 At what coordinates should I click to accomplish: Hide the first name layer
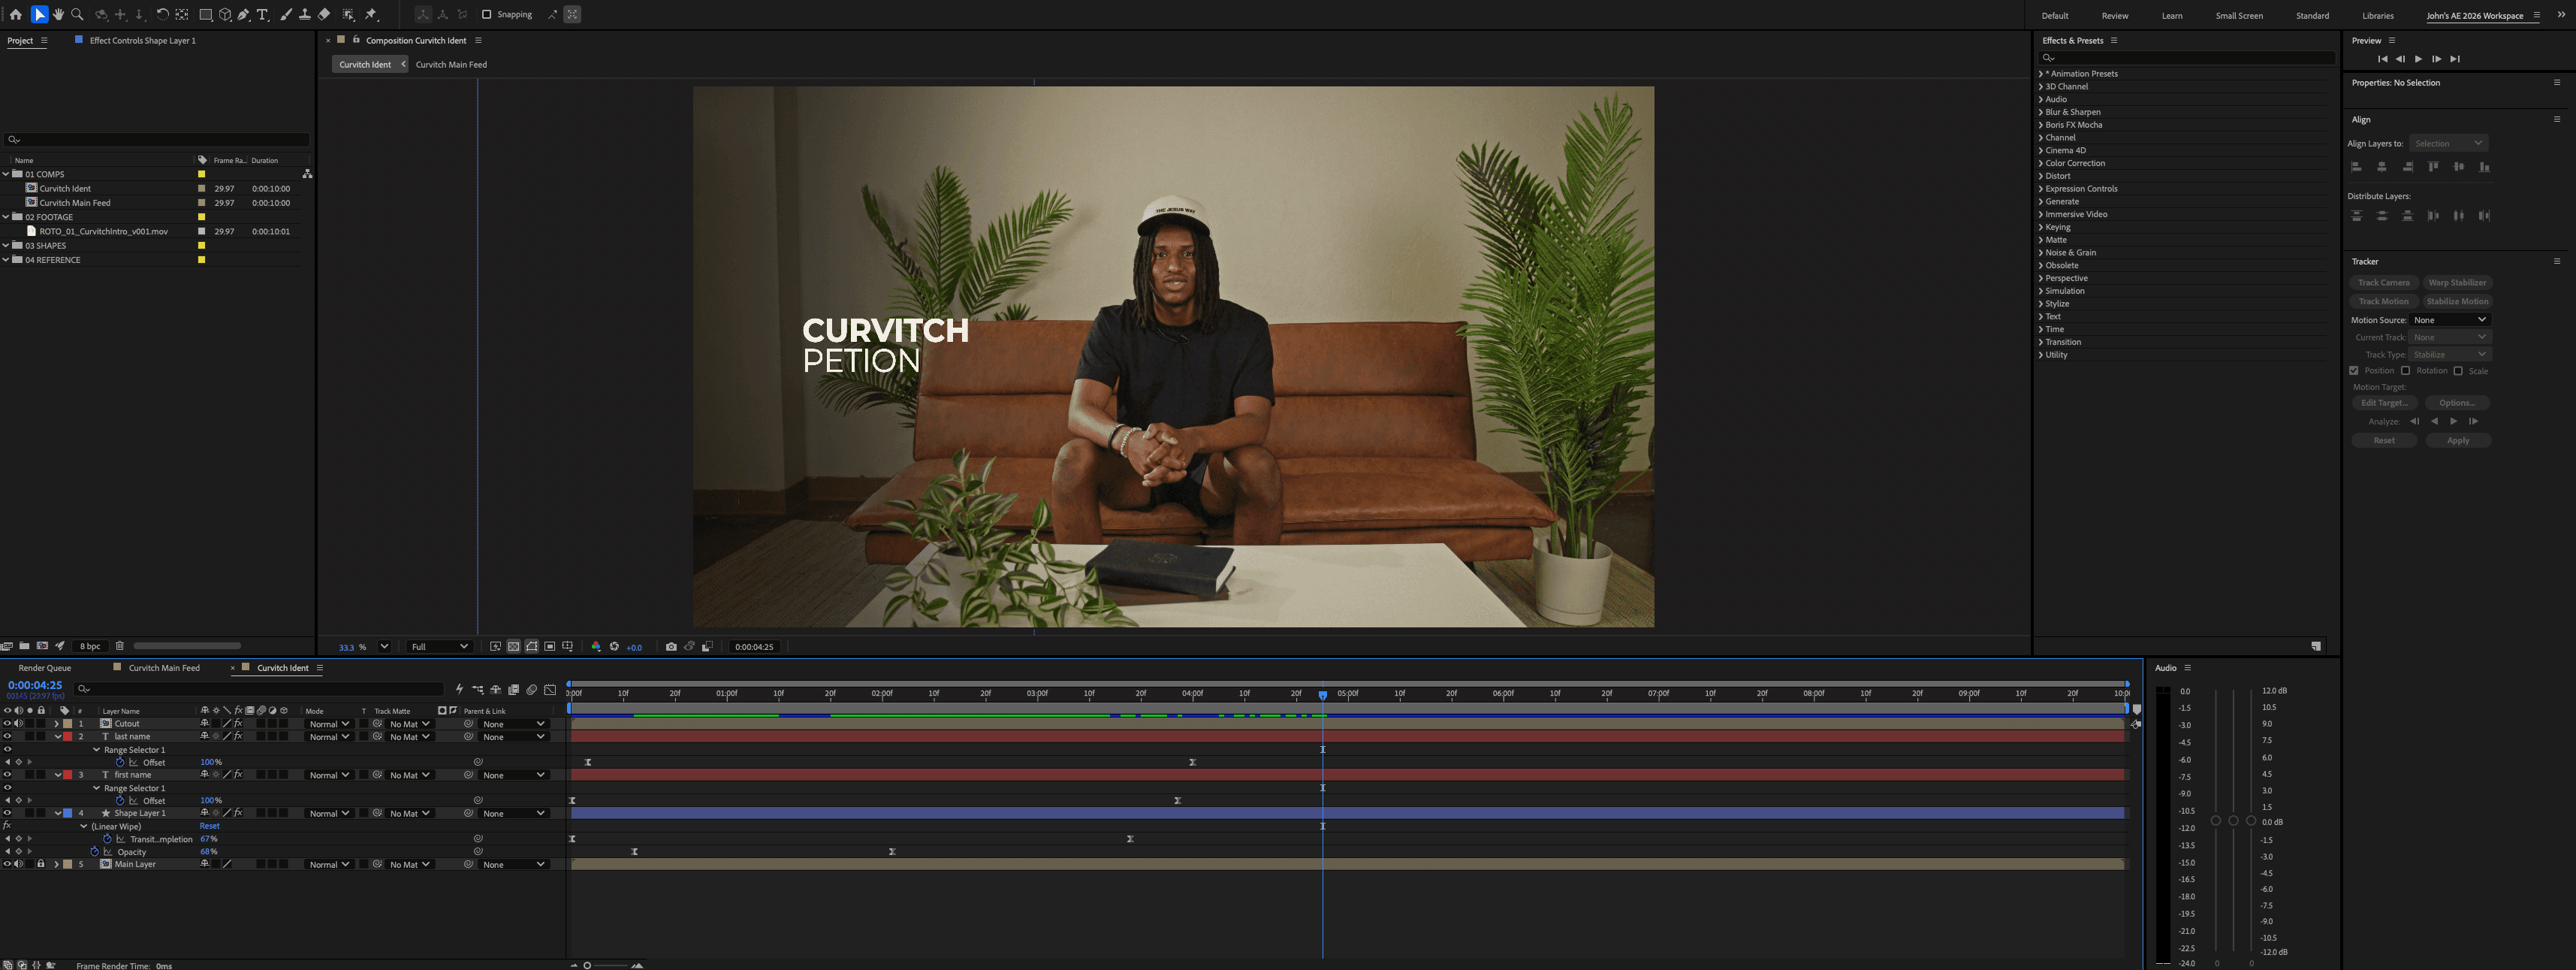pyautogui.click(x=7, y=775)
